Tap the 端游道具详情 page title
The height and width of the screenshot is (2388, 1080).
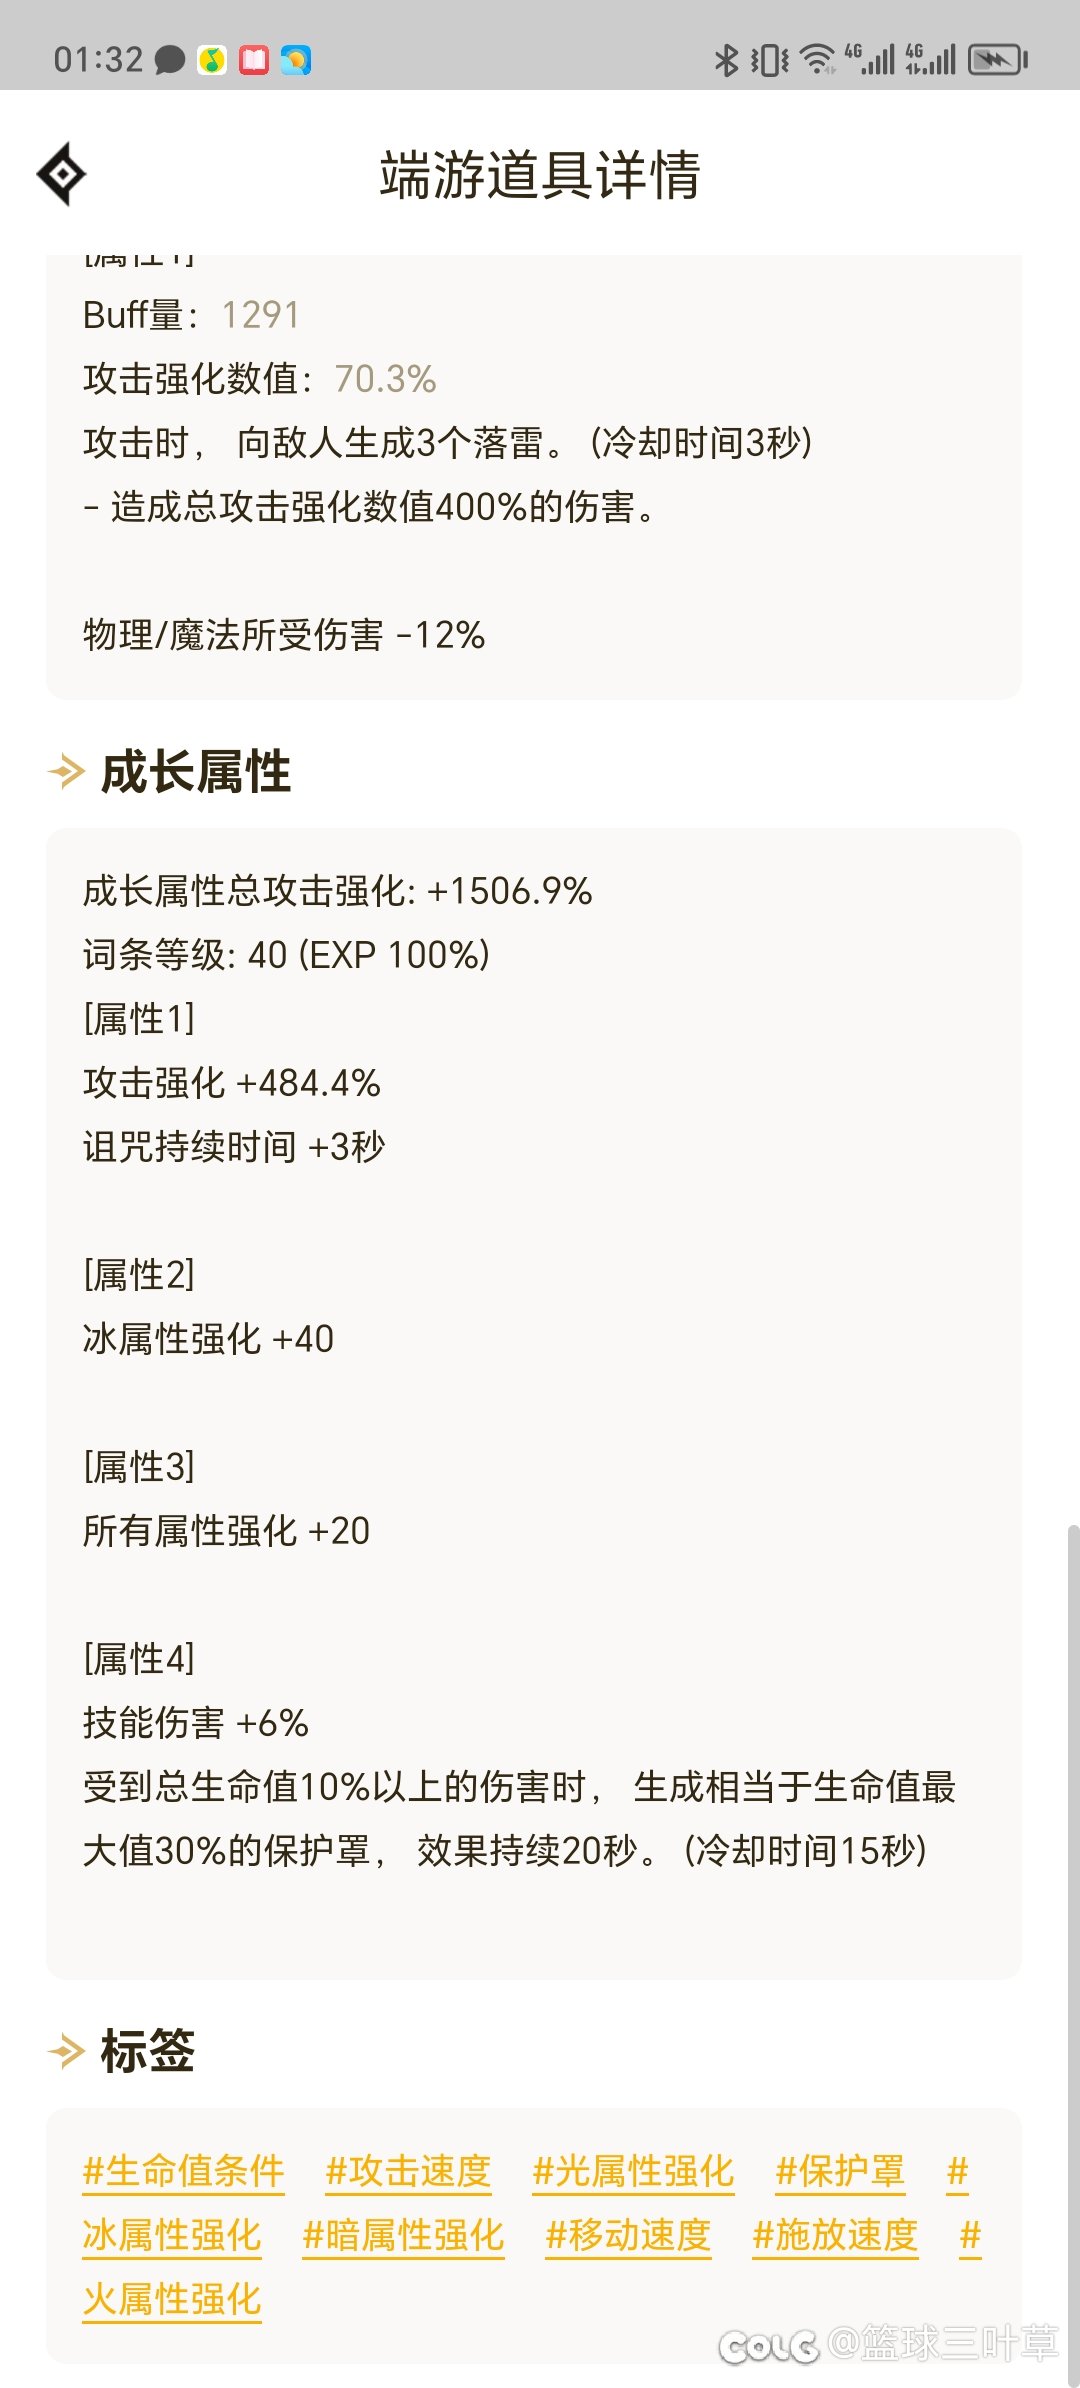point(540,175)
